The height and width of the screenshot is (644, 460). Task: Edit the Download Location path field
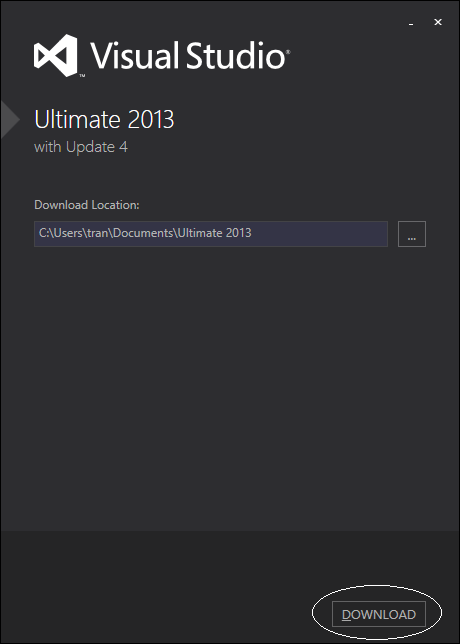coord(211,234)
